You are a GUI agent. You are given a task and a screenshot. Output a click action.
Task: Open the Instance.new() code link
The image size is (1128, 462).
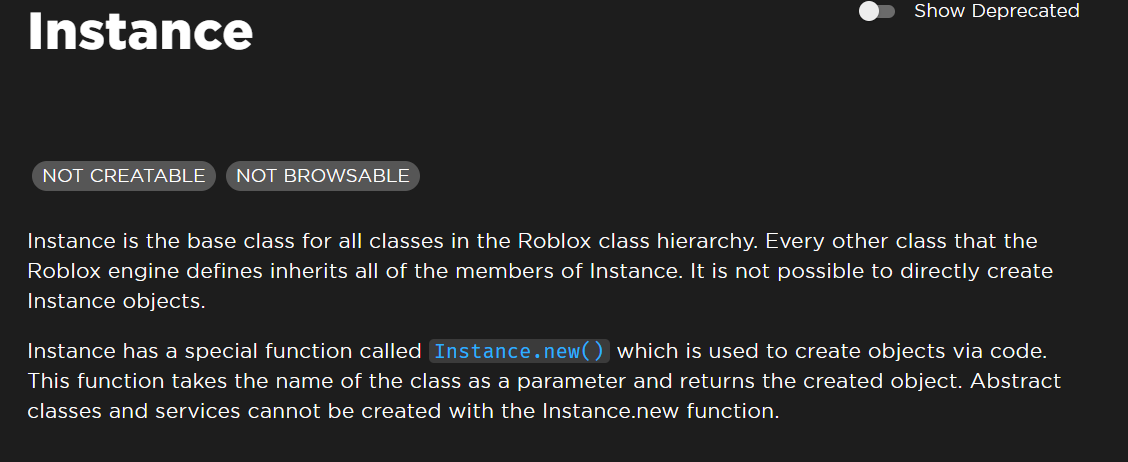pyautogui.click(x=519, y=352)
